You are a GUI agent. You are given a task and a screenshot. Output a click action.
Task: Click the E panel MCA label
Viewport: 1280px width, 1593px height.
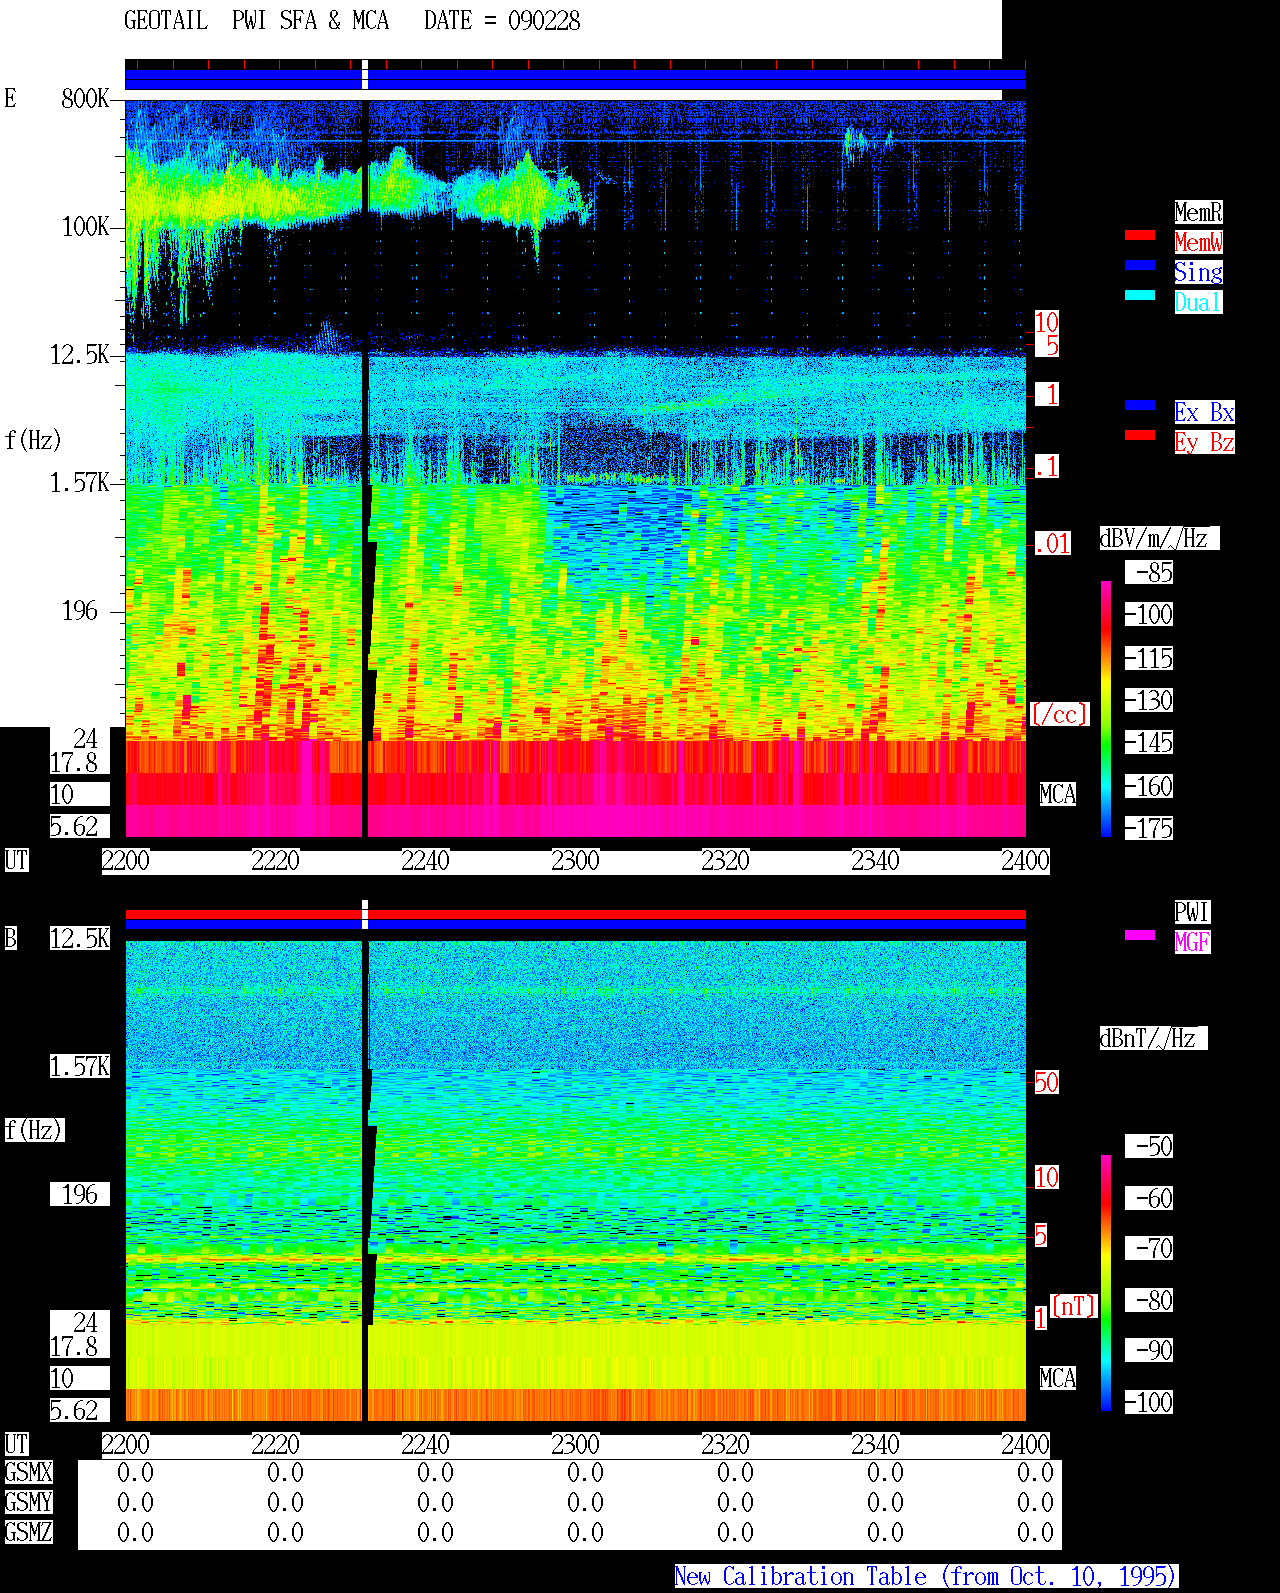(1058, 795)
